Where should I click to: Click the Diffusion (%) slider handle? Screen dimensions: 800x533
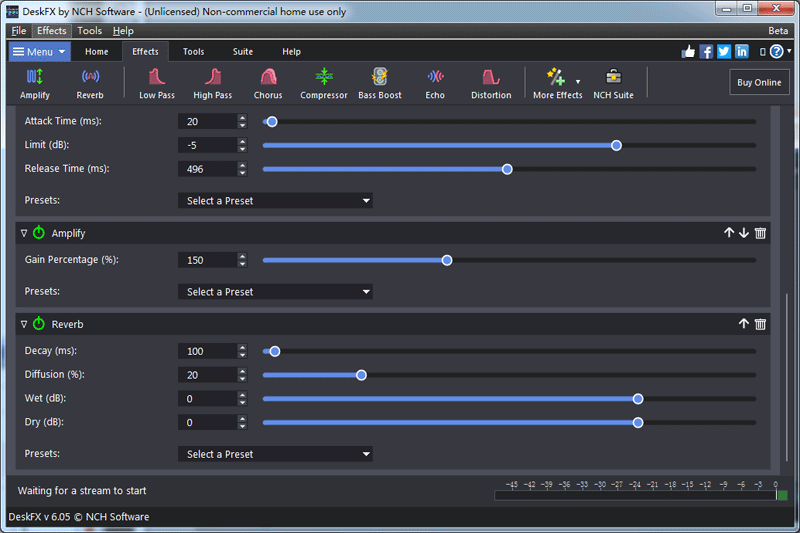[361, 375]
